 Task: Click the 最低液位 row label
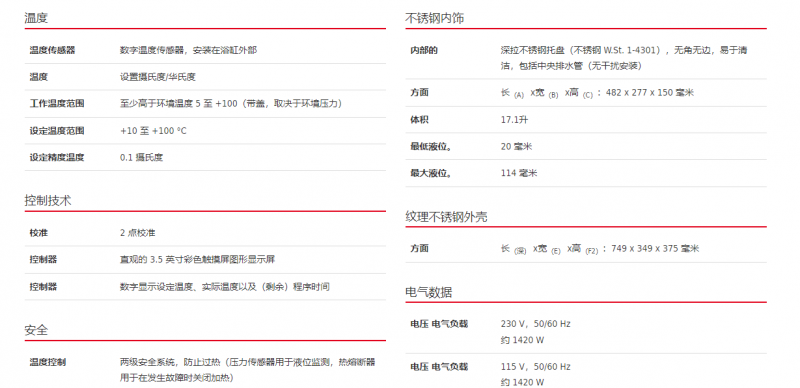(431, 147)
